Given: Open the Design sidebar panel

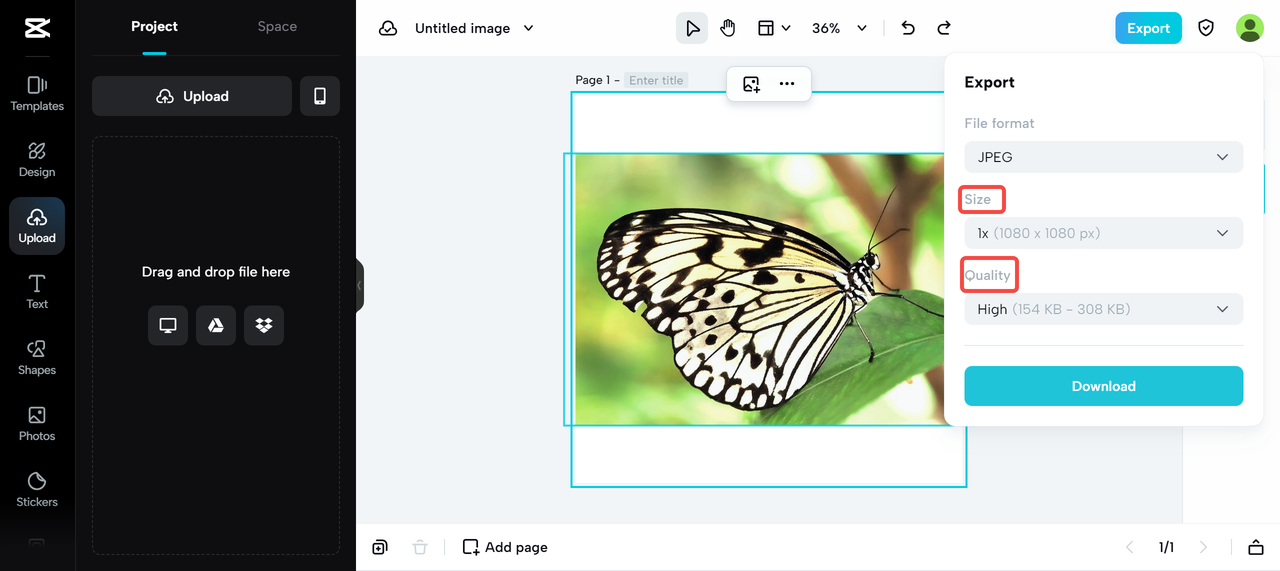Looking at the screenshot, I should 37,160.
